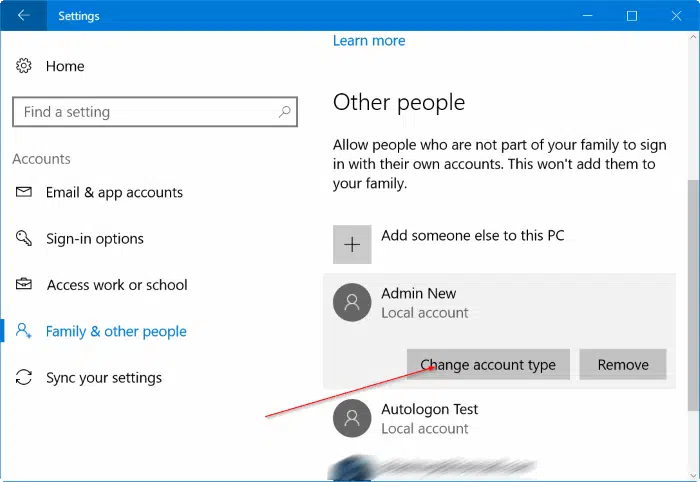Select the Admin New account name
Image resolution: width=700 pixels, height=482 pixels.
click(x=418, y=293)
